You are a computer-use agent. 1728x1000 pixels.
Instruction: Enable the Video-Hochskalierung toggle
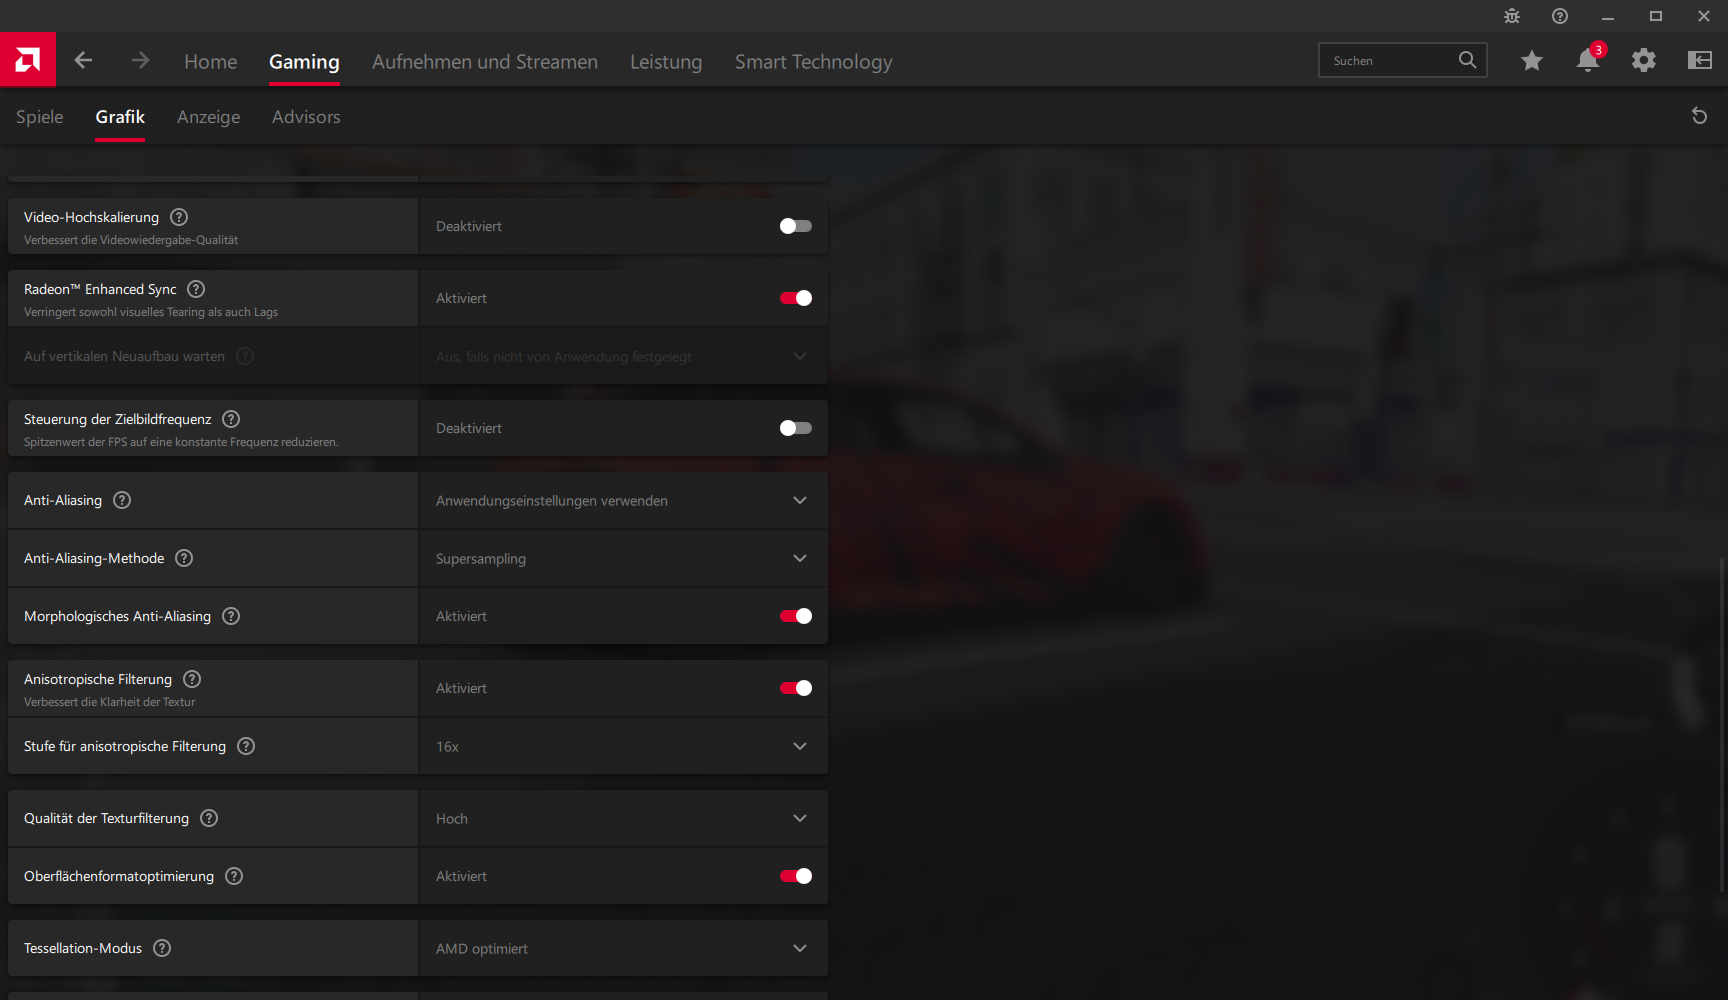[796, 226]
